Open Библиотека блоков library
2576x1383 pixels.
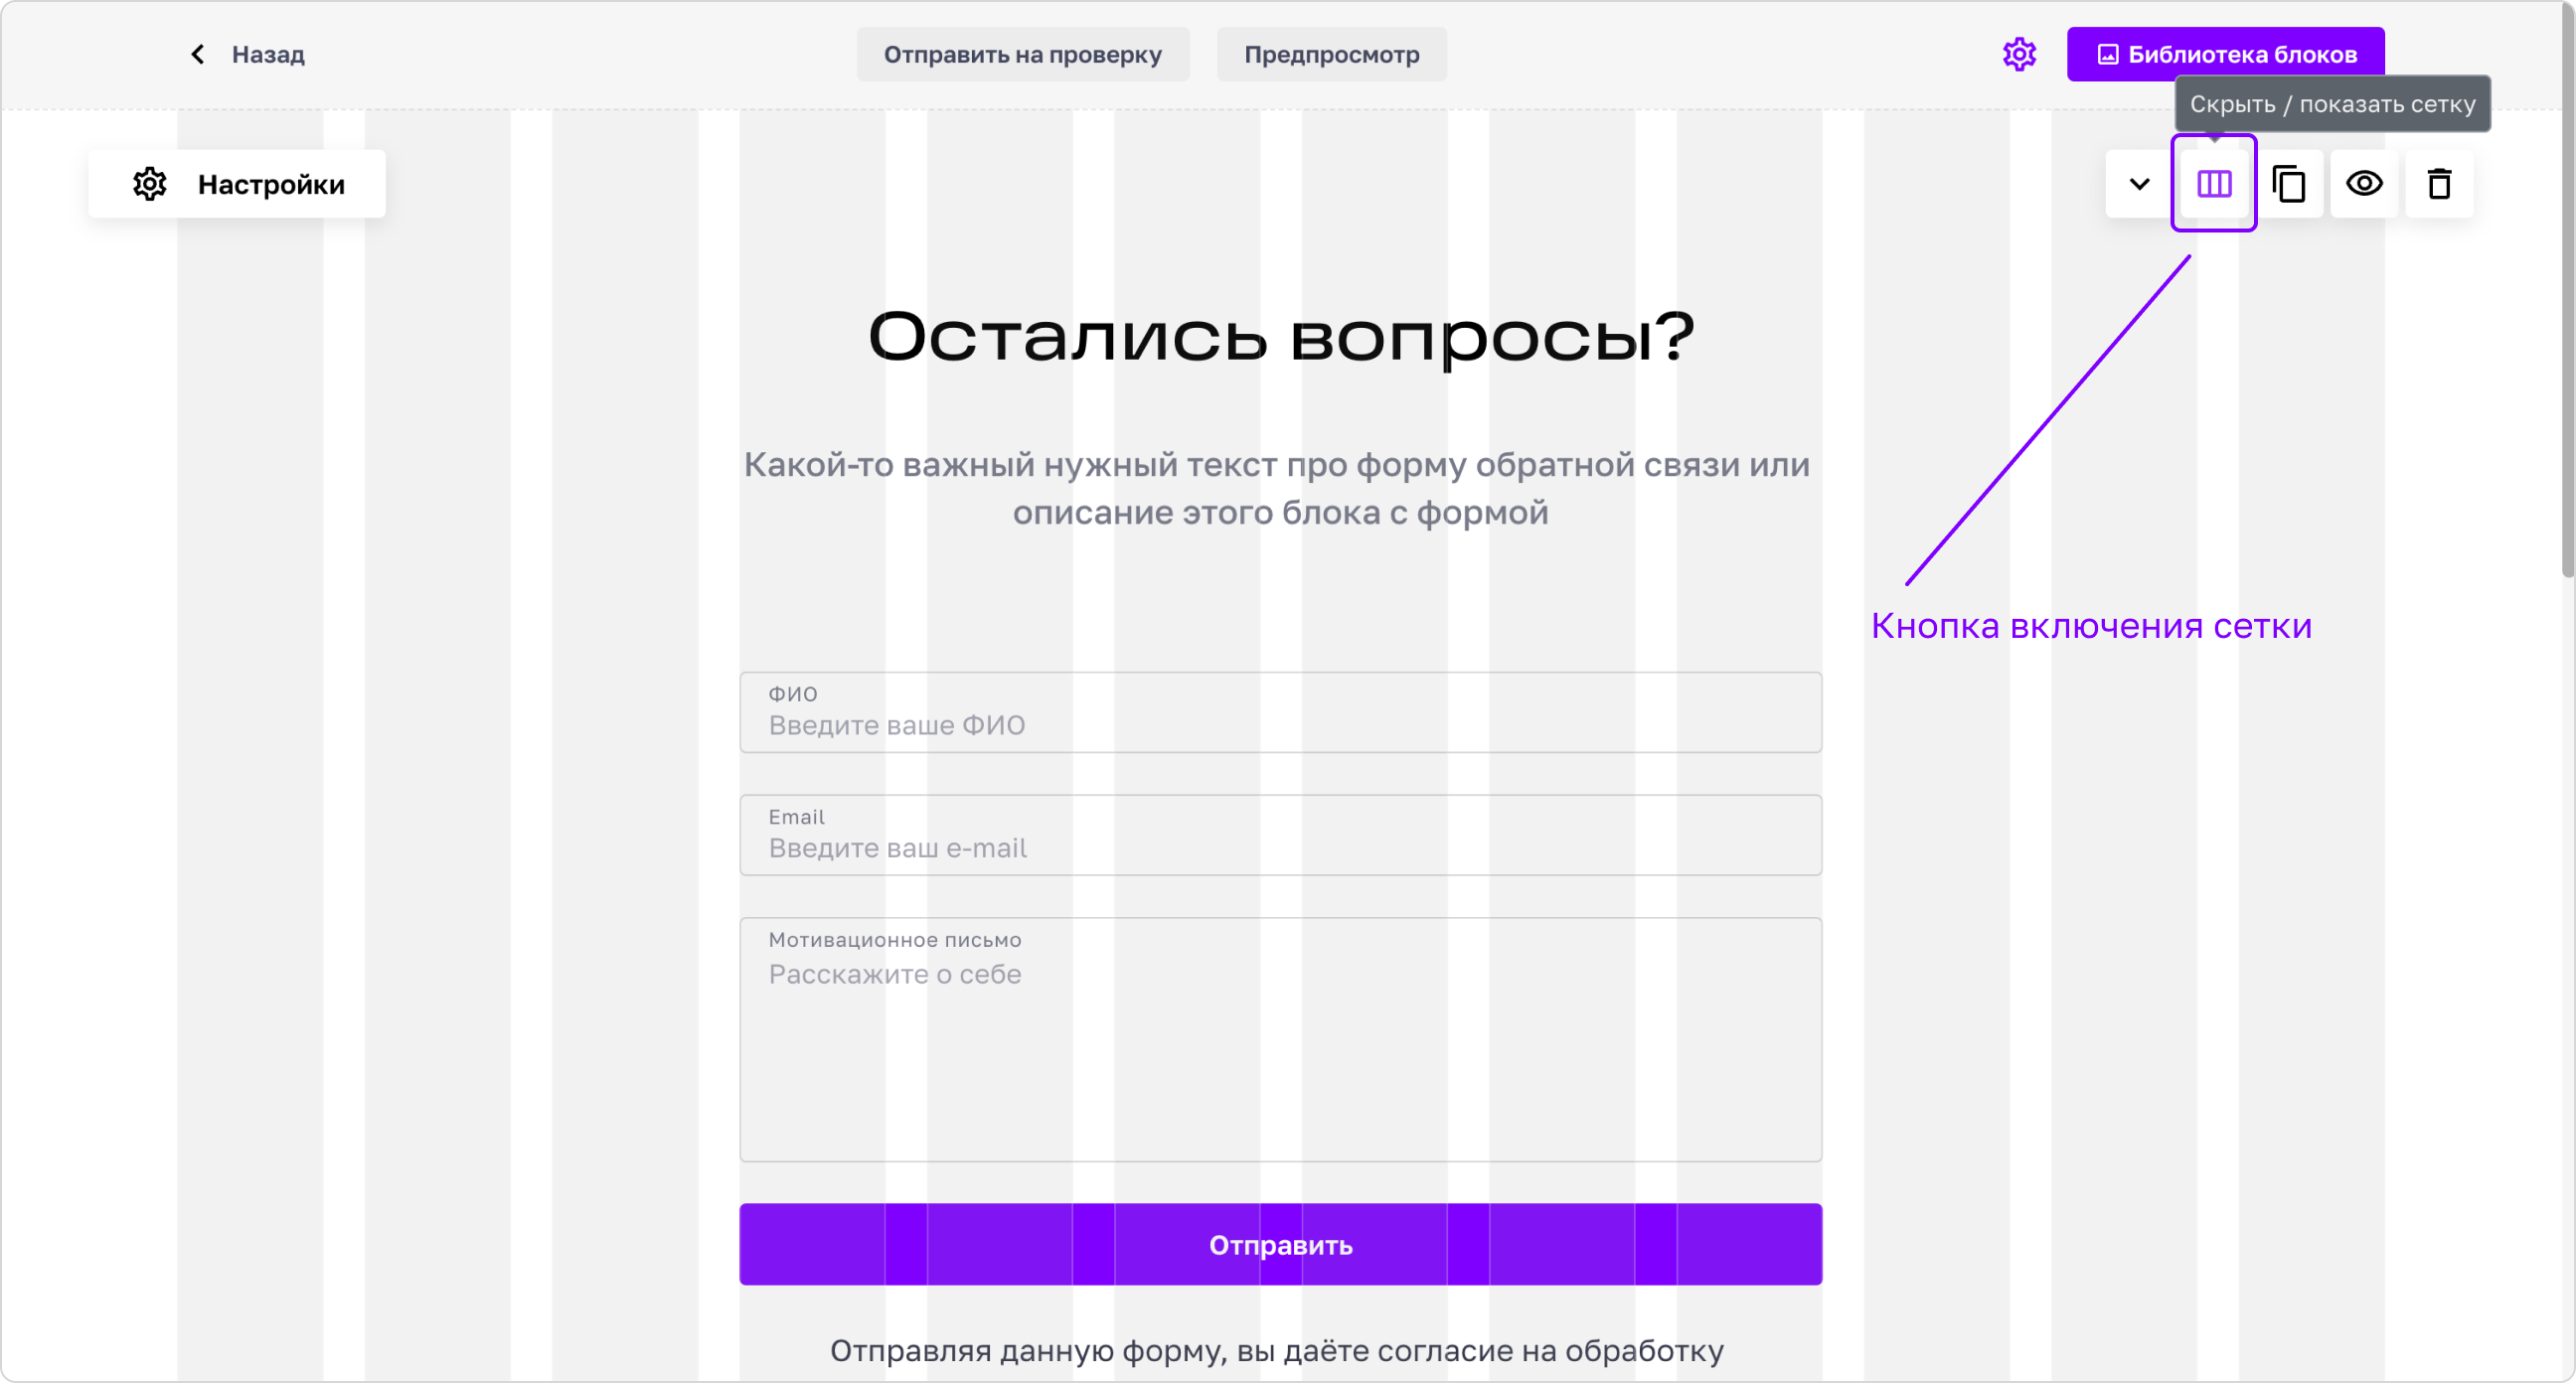point(2225,54)
